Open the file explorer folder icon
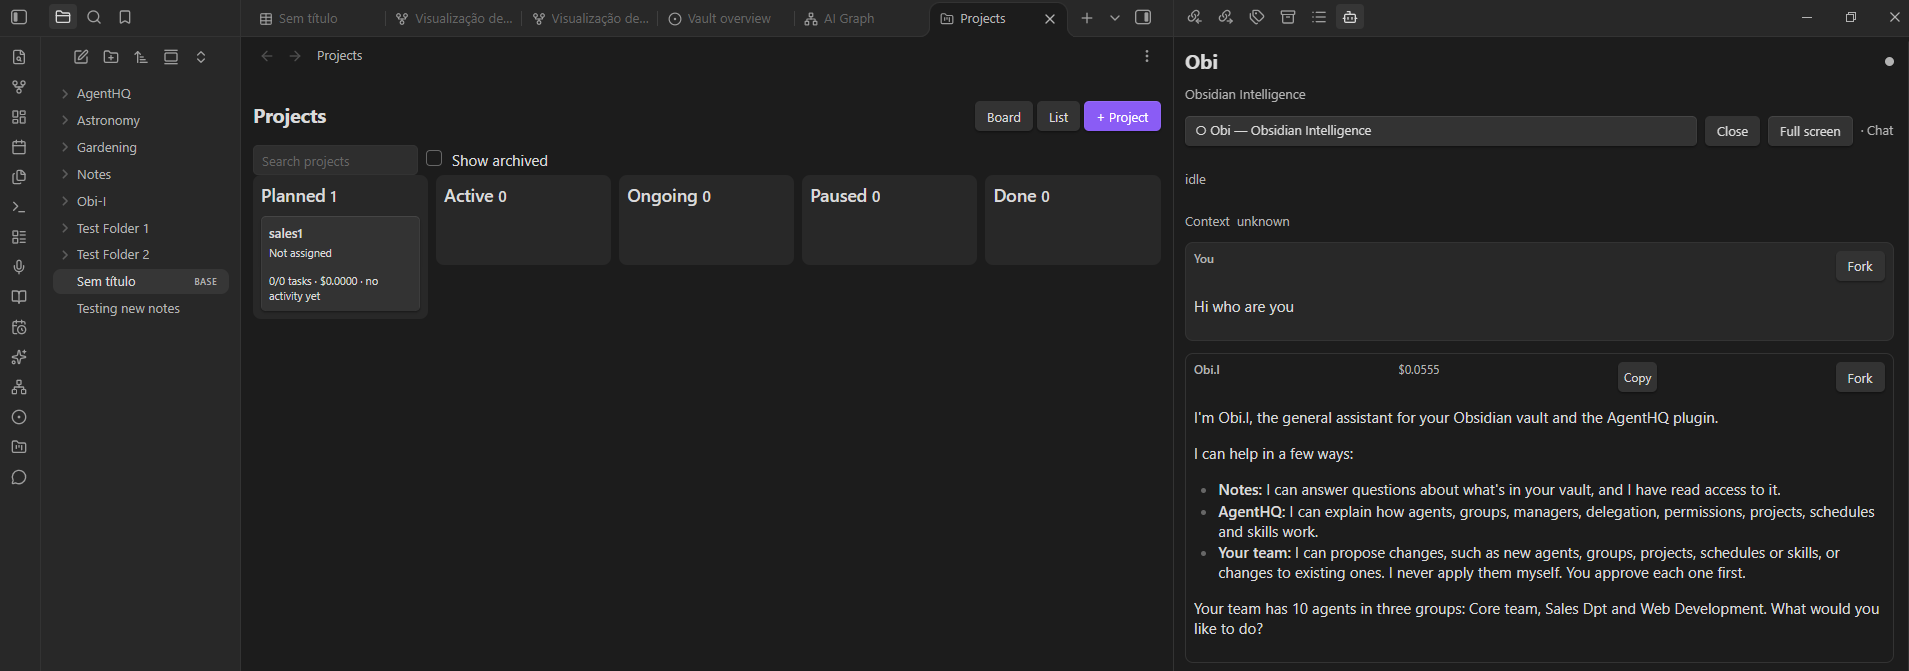 (x=63, y=17)
